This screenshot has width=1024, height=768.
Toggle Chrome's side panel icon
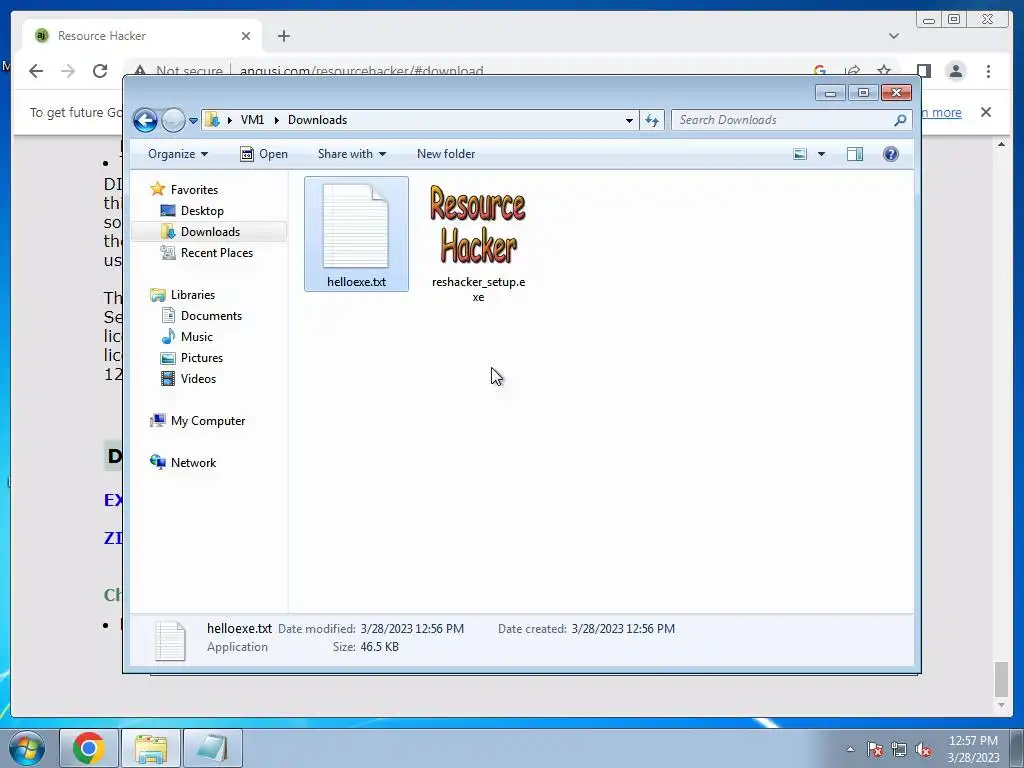(x=923, y=71)
